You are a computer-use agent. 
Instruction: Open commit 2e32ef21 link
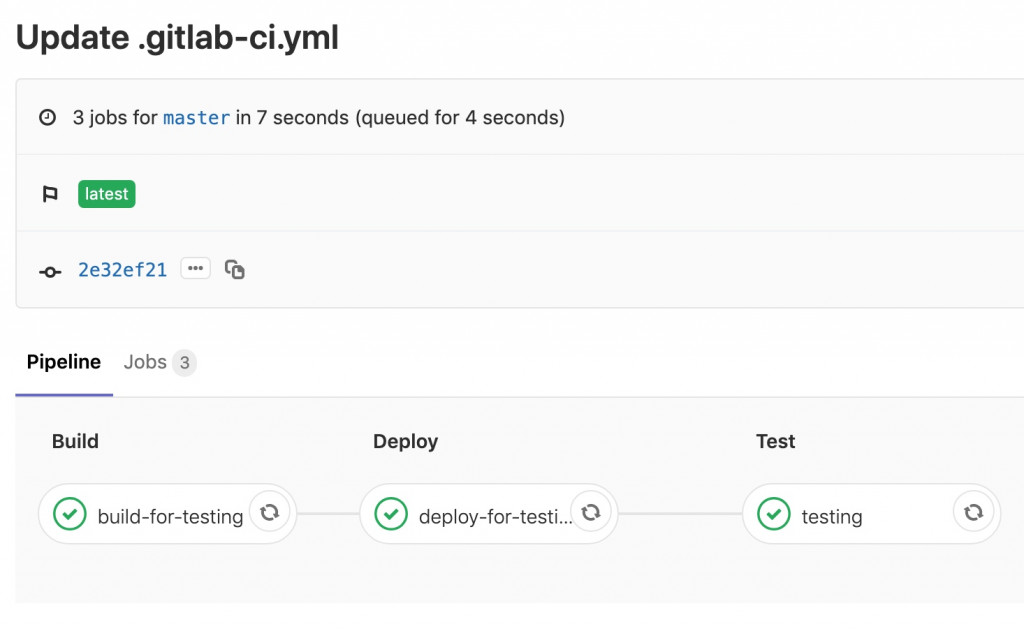(x=123, y=270)
